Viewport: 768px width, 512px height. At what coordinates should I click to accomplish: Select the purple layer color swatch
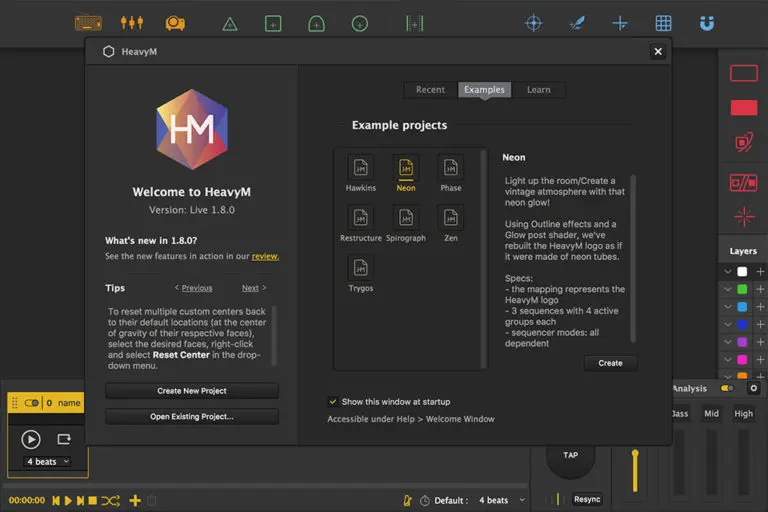[742, 342]
